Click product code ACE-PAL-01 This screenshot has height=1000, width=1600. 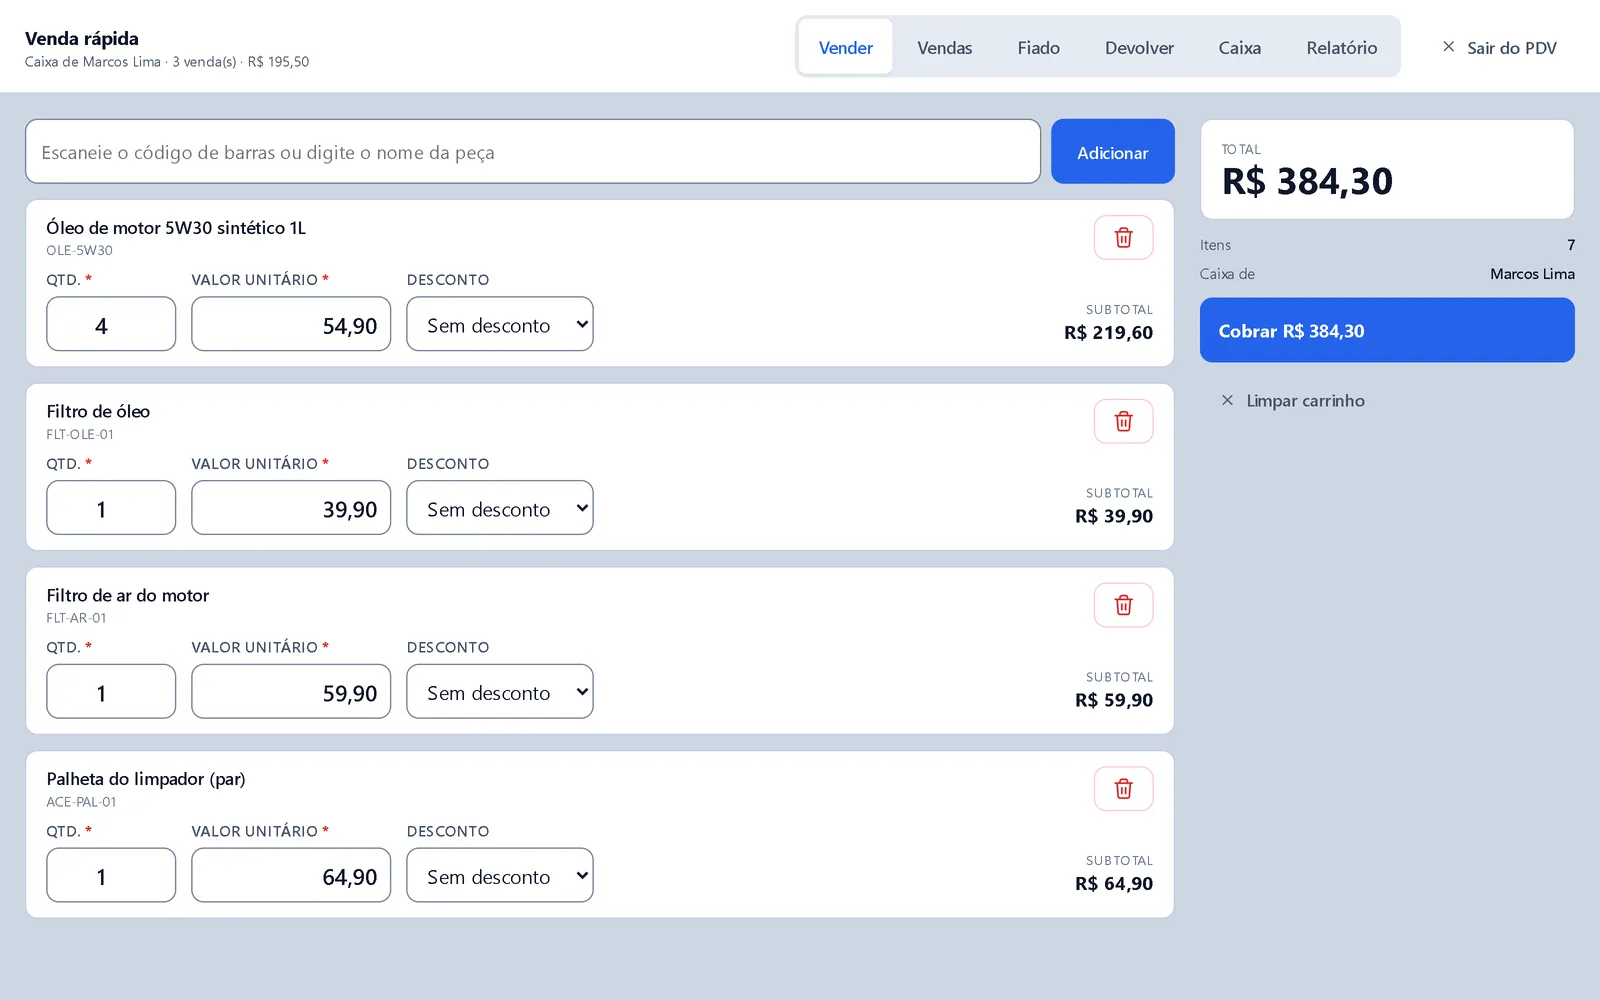click(81, 802)
